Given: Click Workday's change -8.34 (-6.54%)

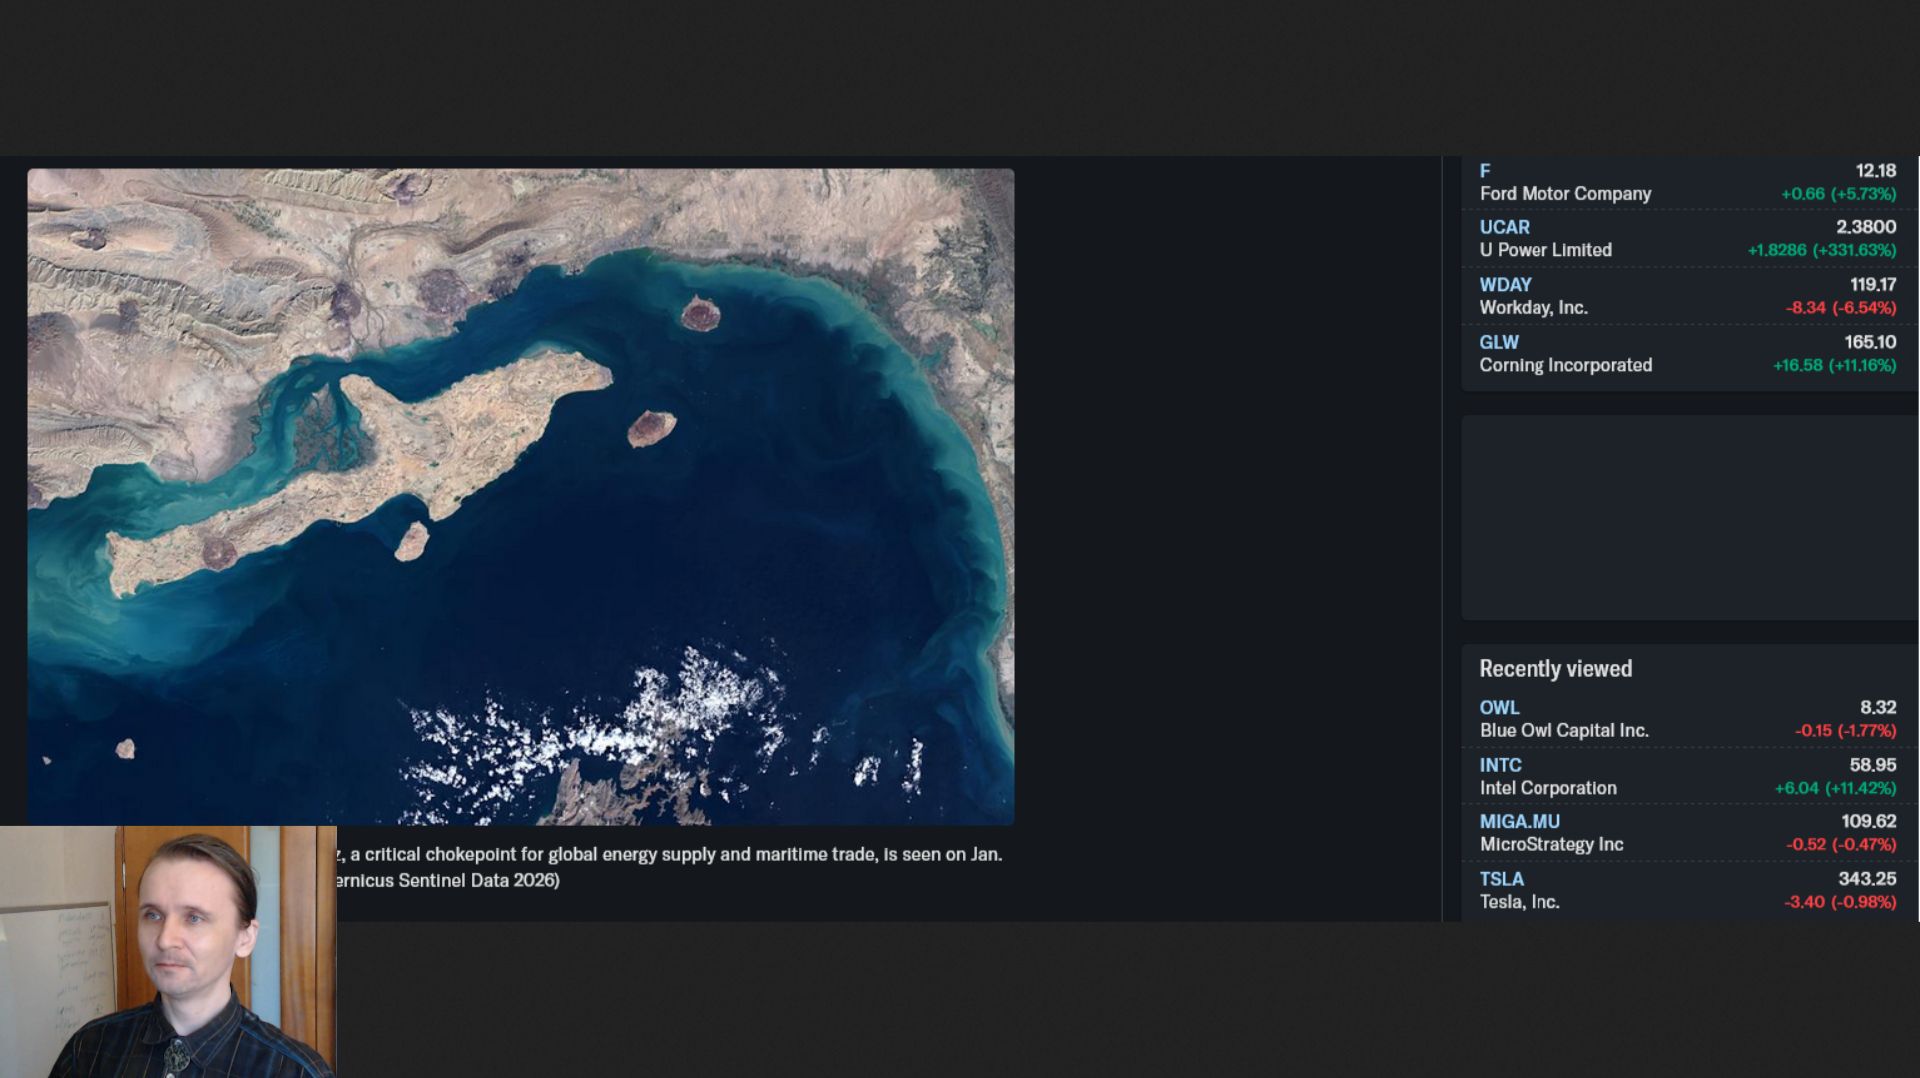Looking at the screenshot, I should point(1840,308).
